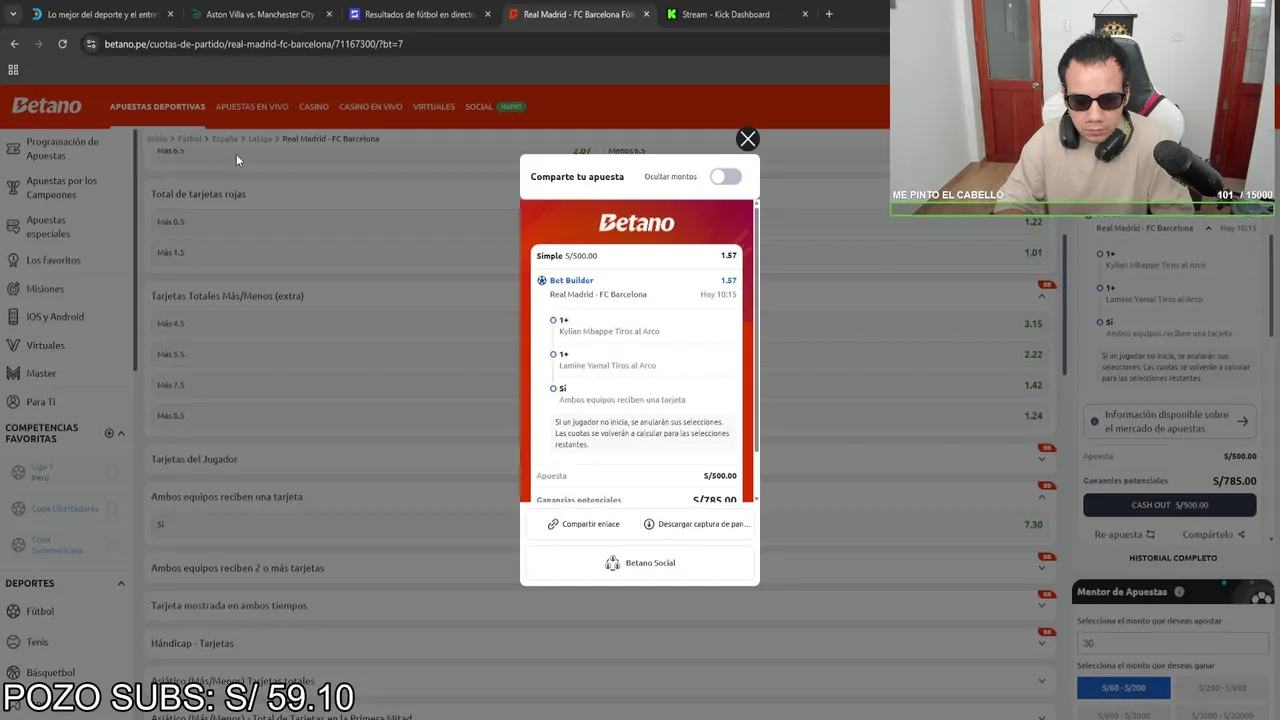Select odds 7.30 for Ambos equipos Sí

pos(1033,525)
